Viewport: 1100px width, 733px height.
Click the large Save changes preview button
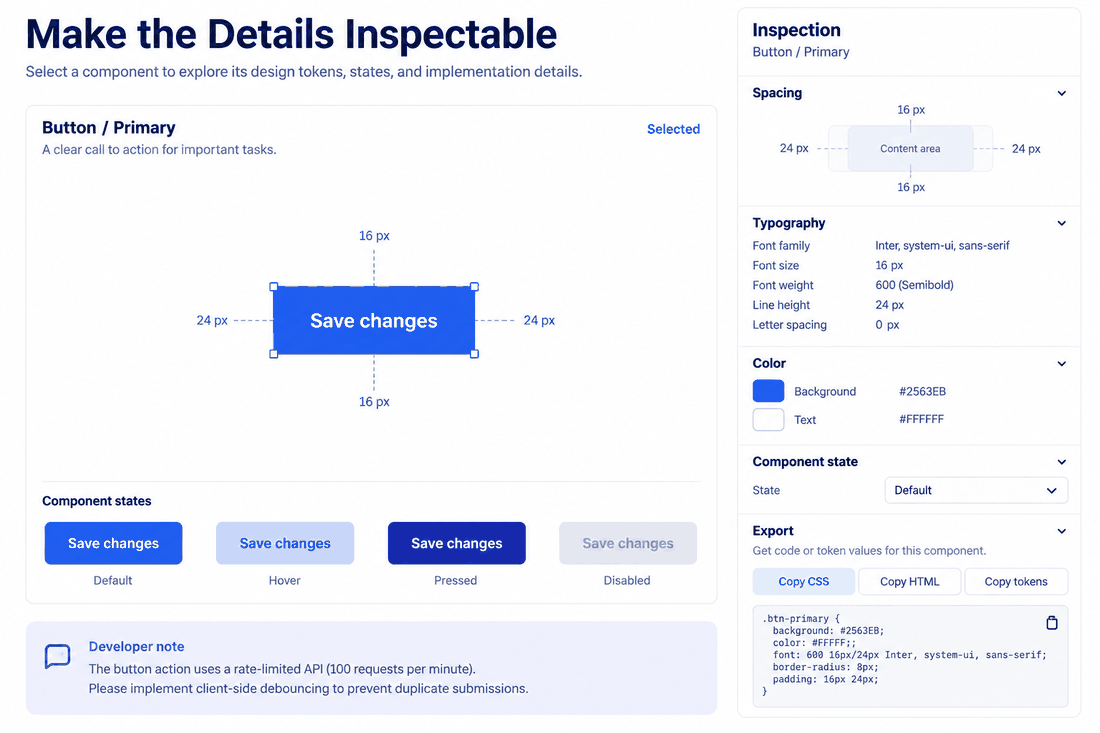click(374, 321)
